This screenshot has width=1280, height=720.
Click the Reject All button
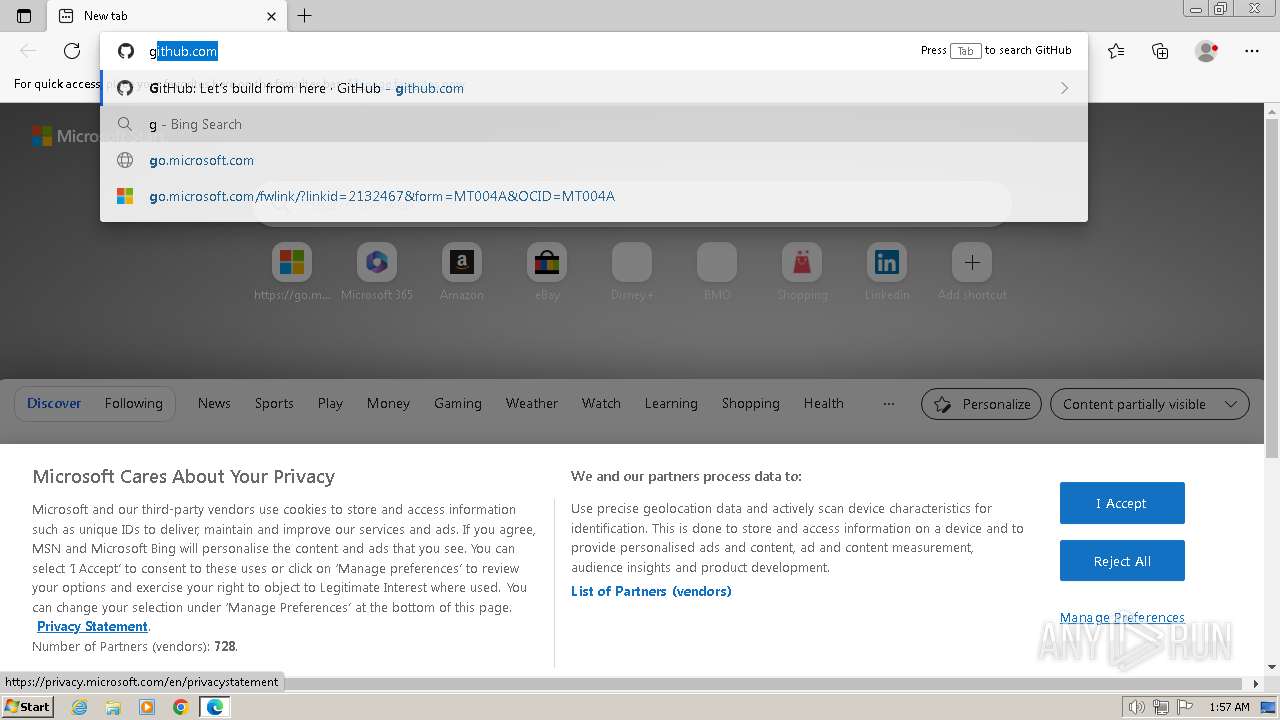point(1122,561)
